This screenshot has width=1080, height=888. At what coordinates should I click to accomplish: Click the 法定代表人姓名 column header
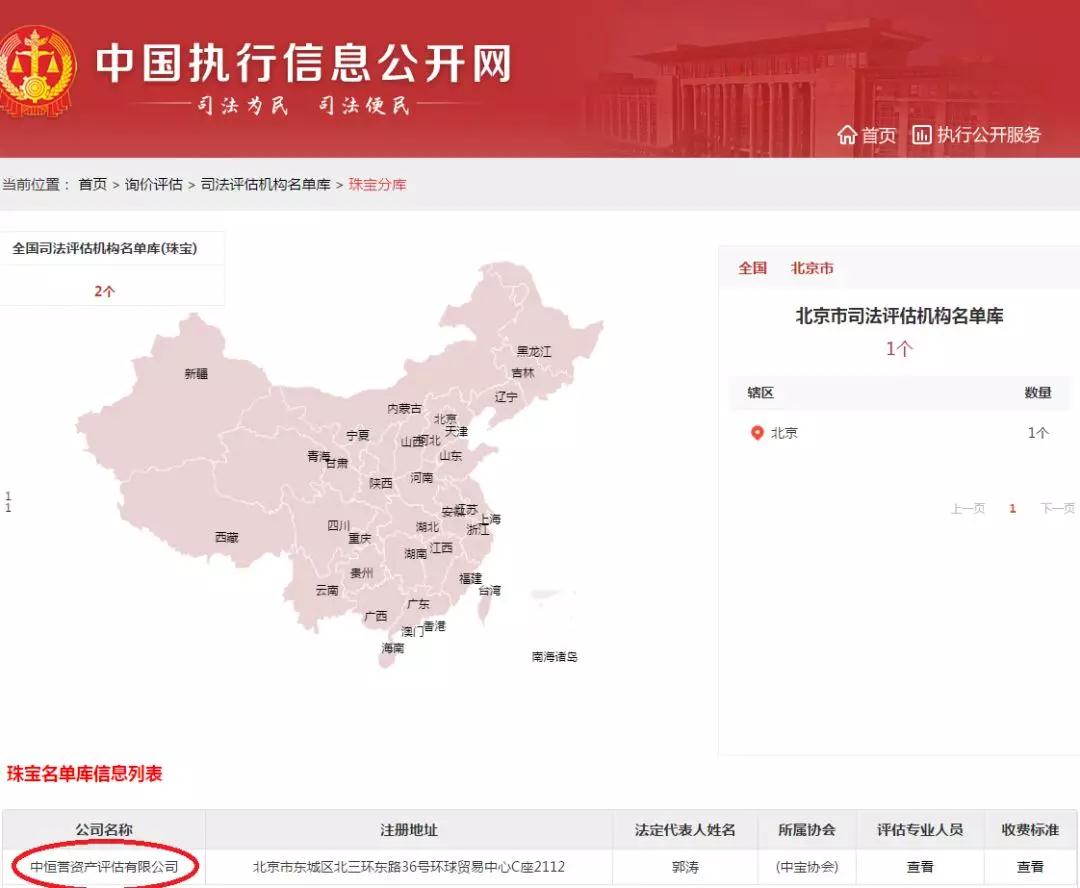tap(685, 829)
